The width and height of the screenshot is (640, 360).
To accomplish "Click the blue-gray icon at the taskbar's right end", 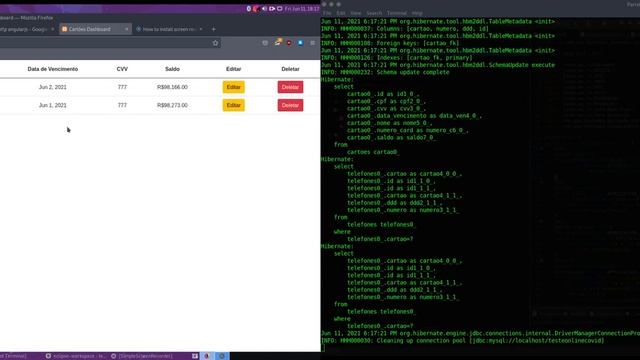I will tap(222, 356).
